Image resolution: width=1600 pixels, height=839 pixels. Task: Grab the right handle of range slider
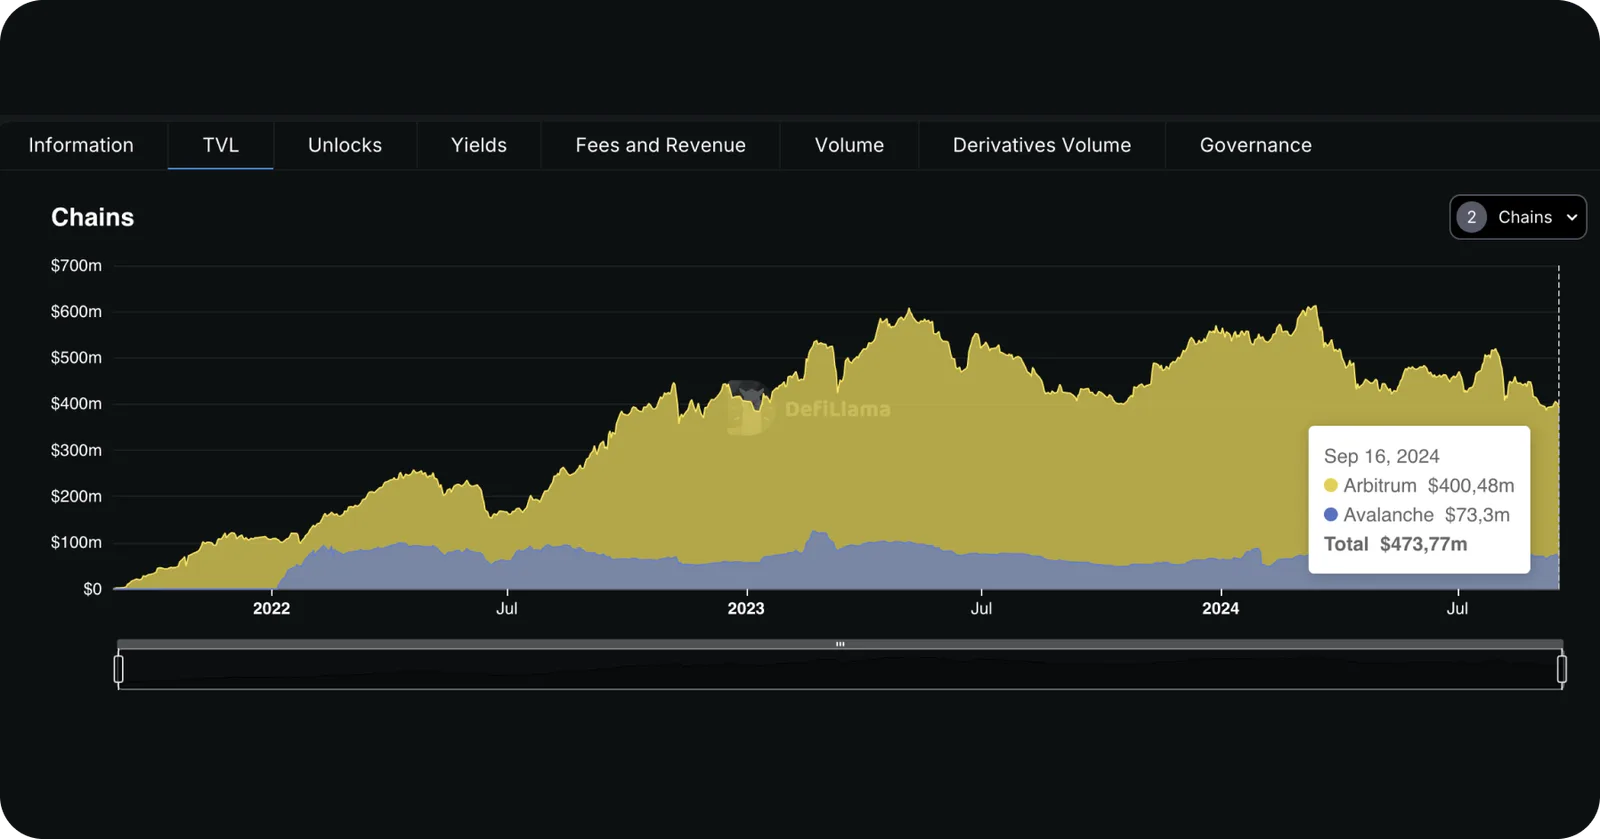1562,669
